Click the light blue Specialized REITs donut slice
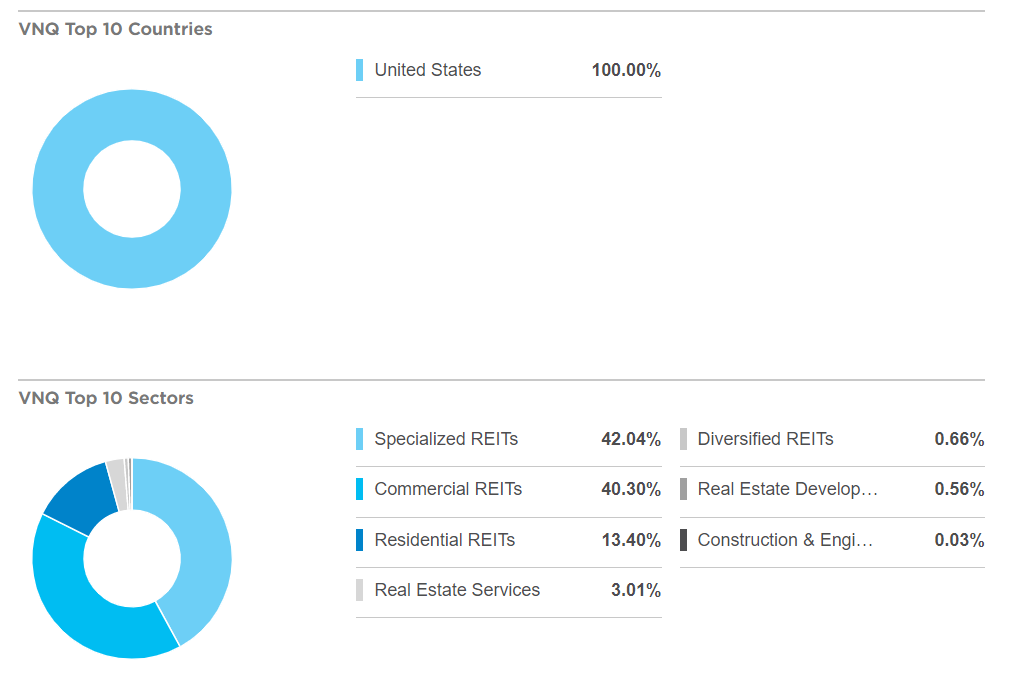The image size is (1029, 691). click(x=205, y=545)
